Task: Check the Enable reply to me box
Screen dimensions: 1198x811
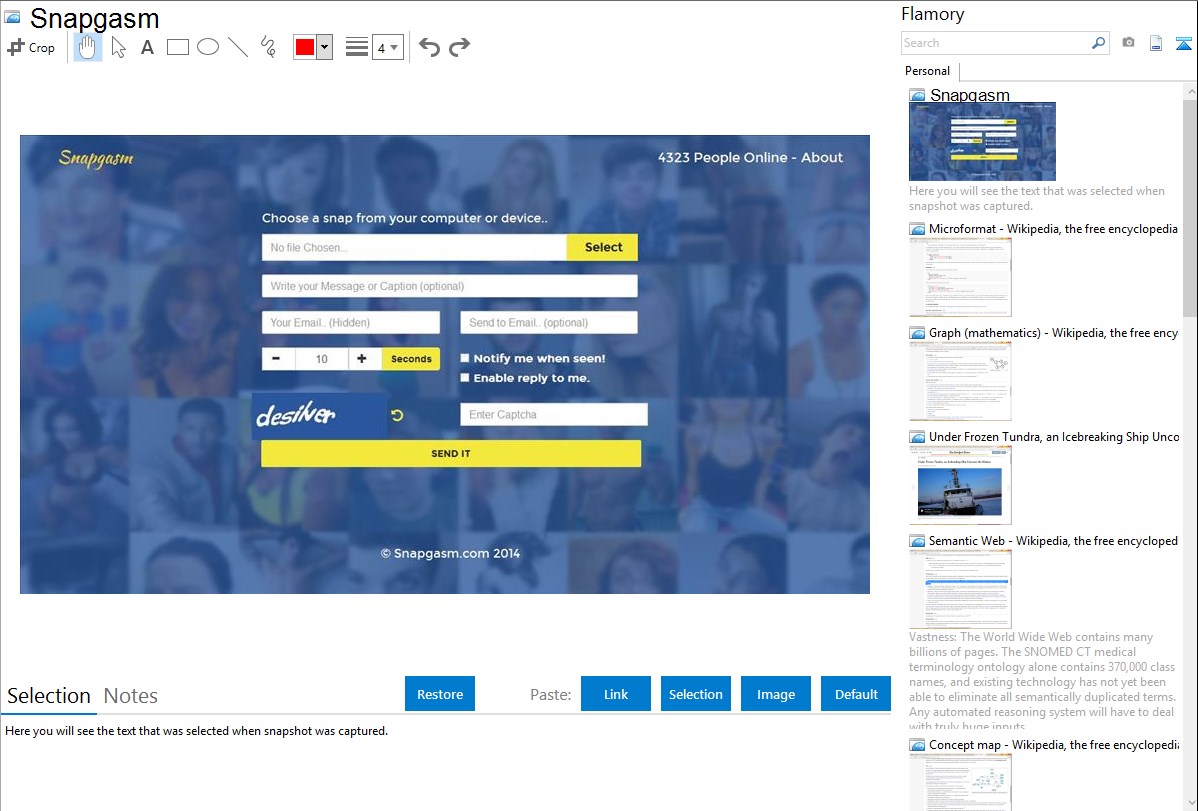Action: (x=465, y=378)
